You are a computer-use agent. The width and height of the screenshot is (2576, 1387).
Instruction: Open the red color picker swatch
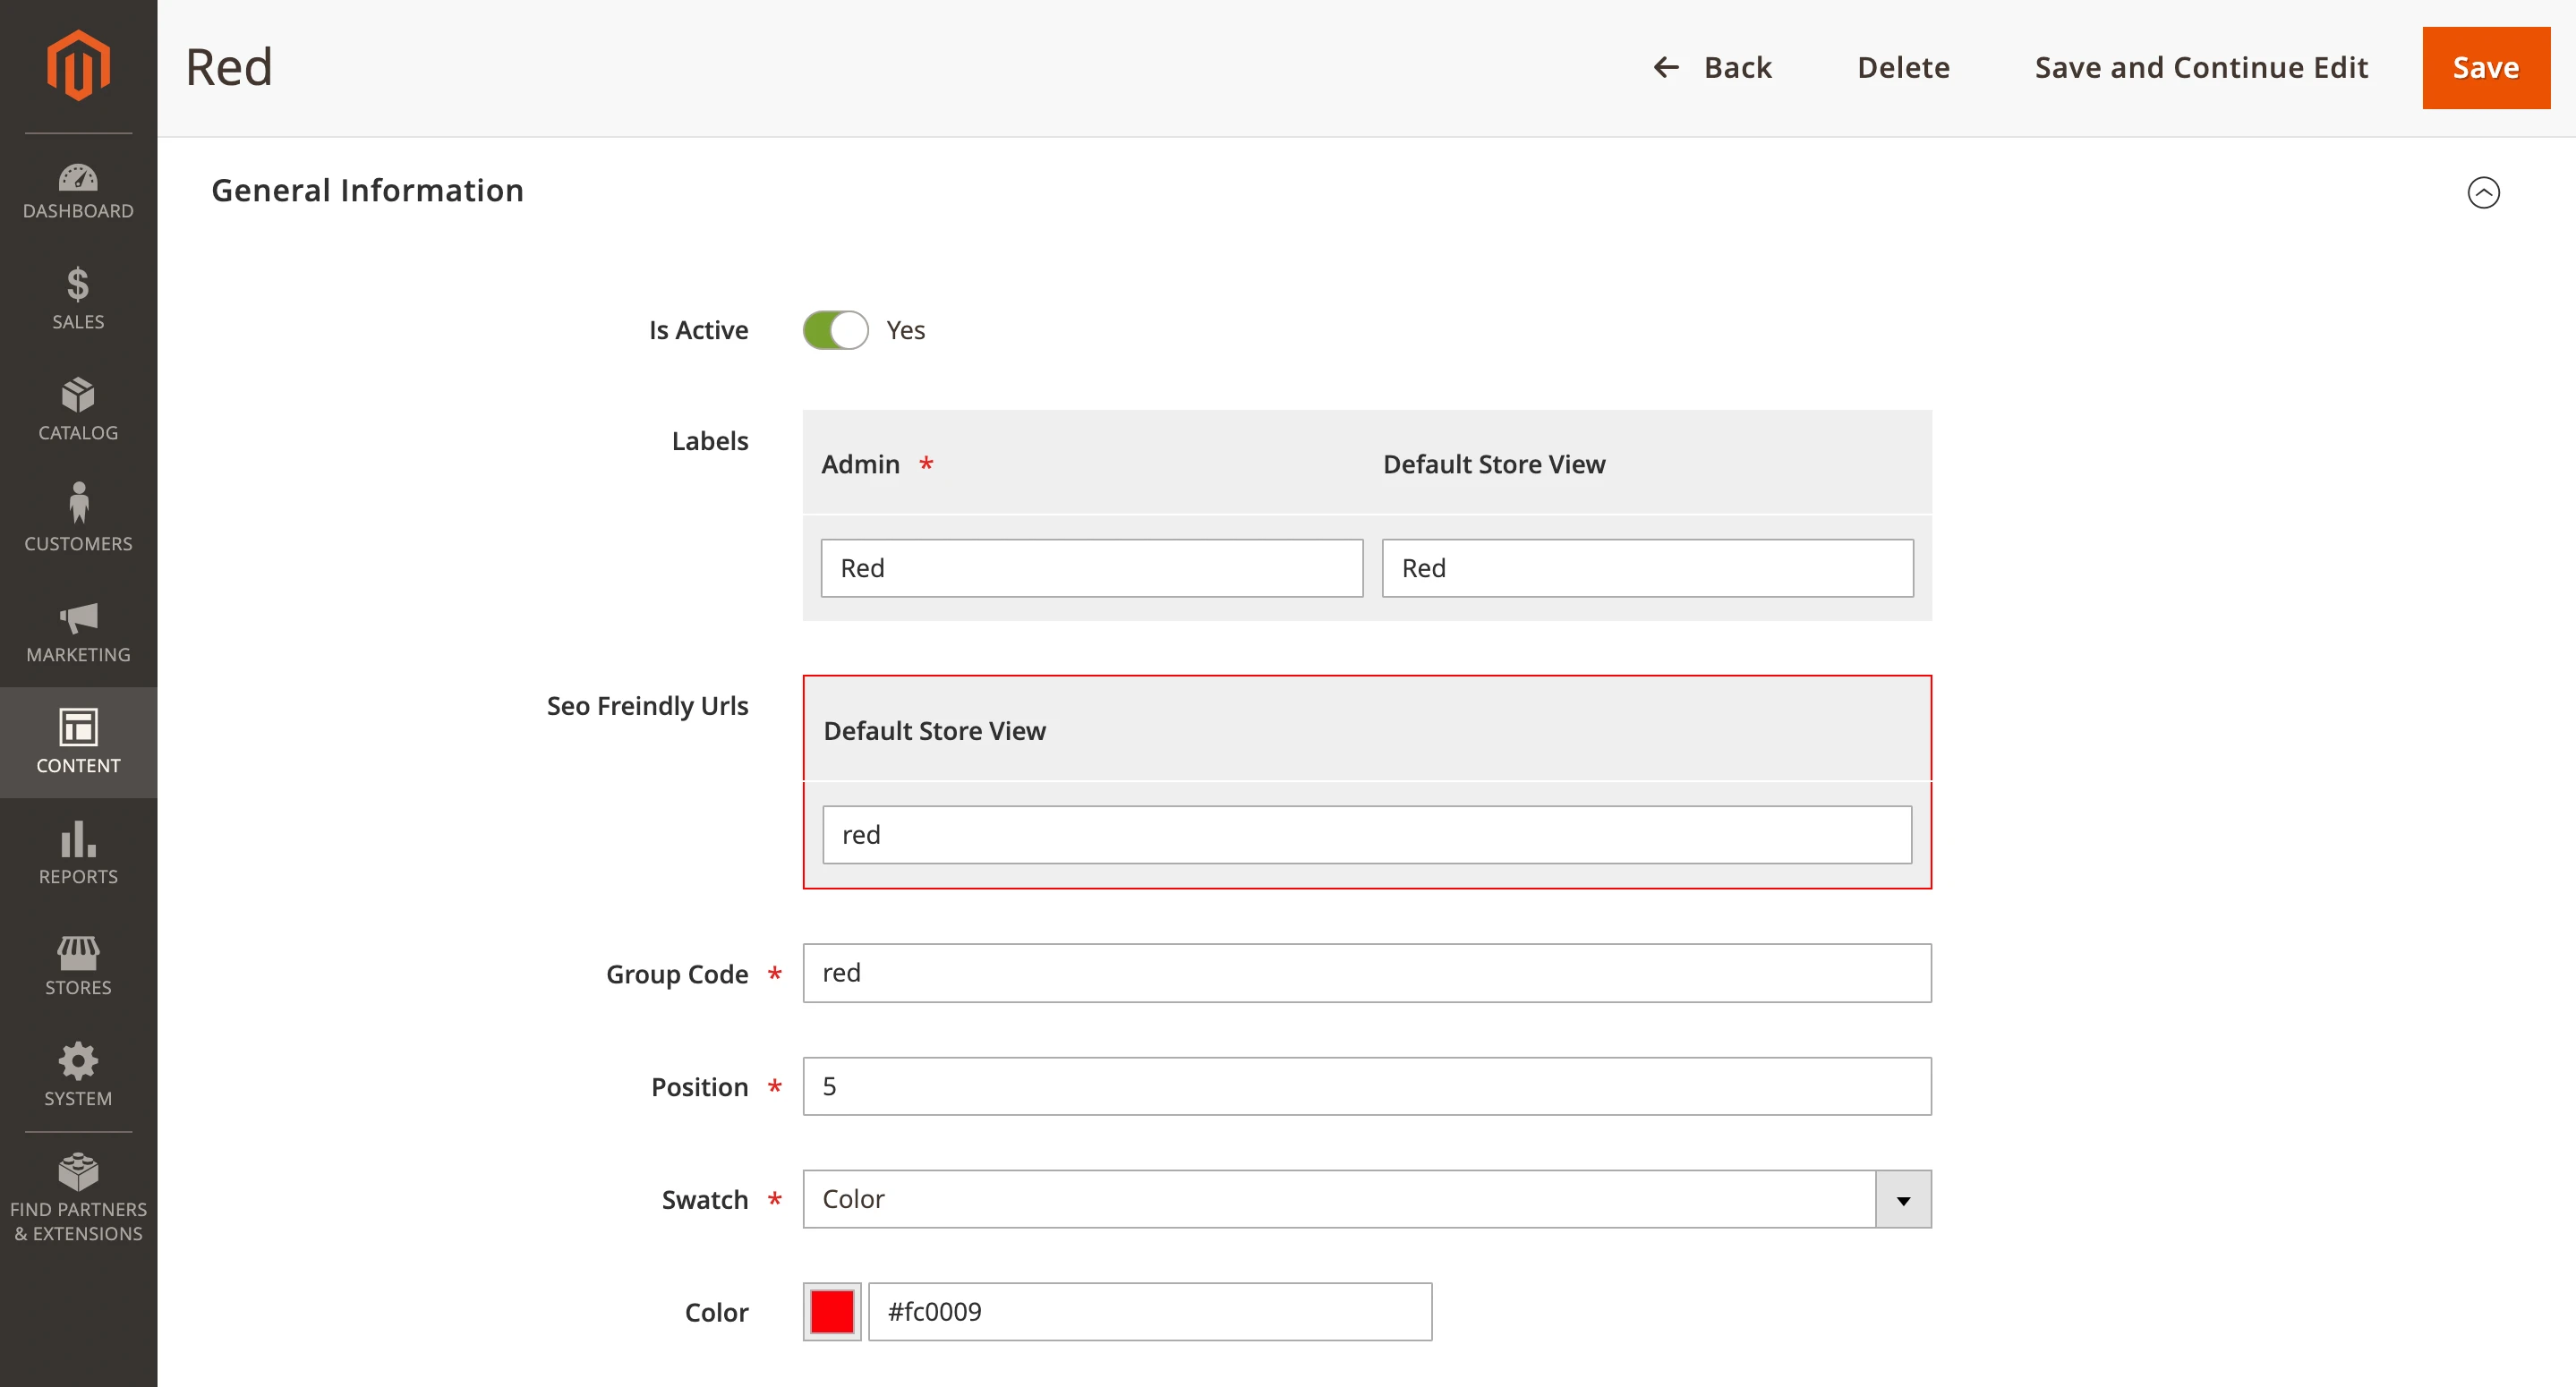pyautogui.click(x=831, y=1311)
